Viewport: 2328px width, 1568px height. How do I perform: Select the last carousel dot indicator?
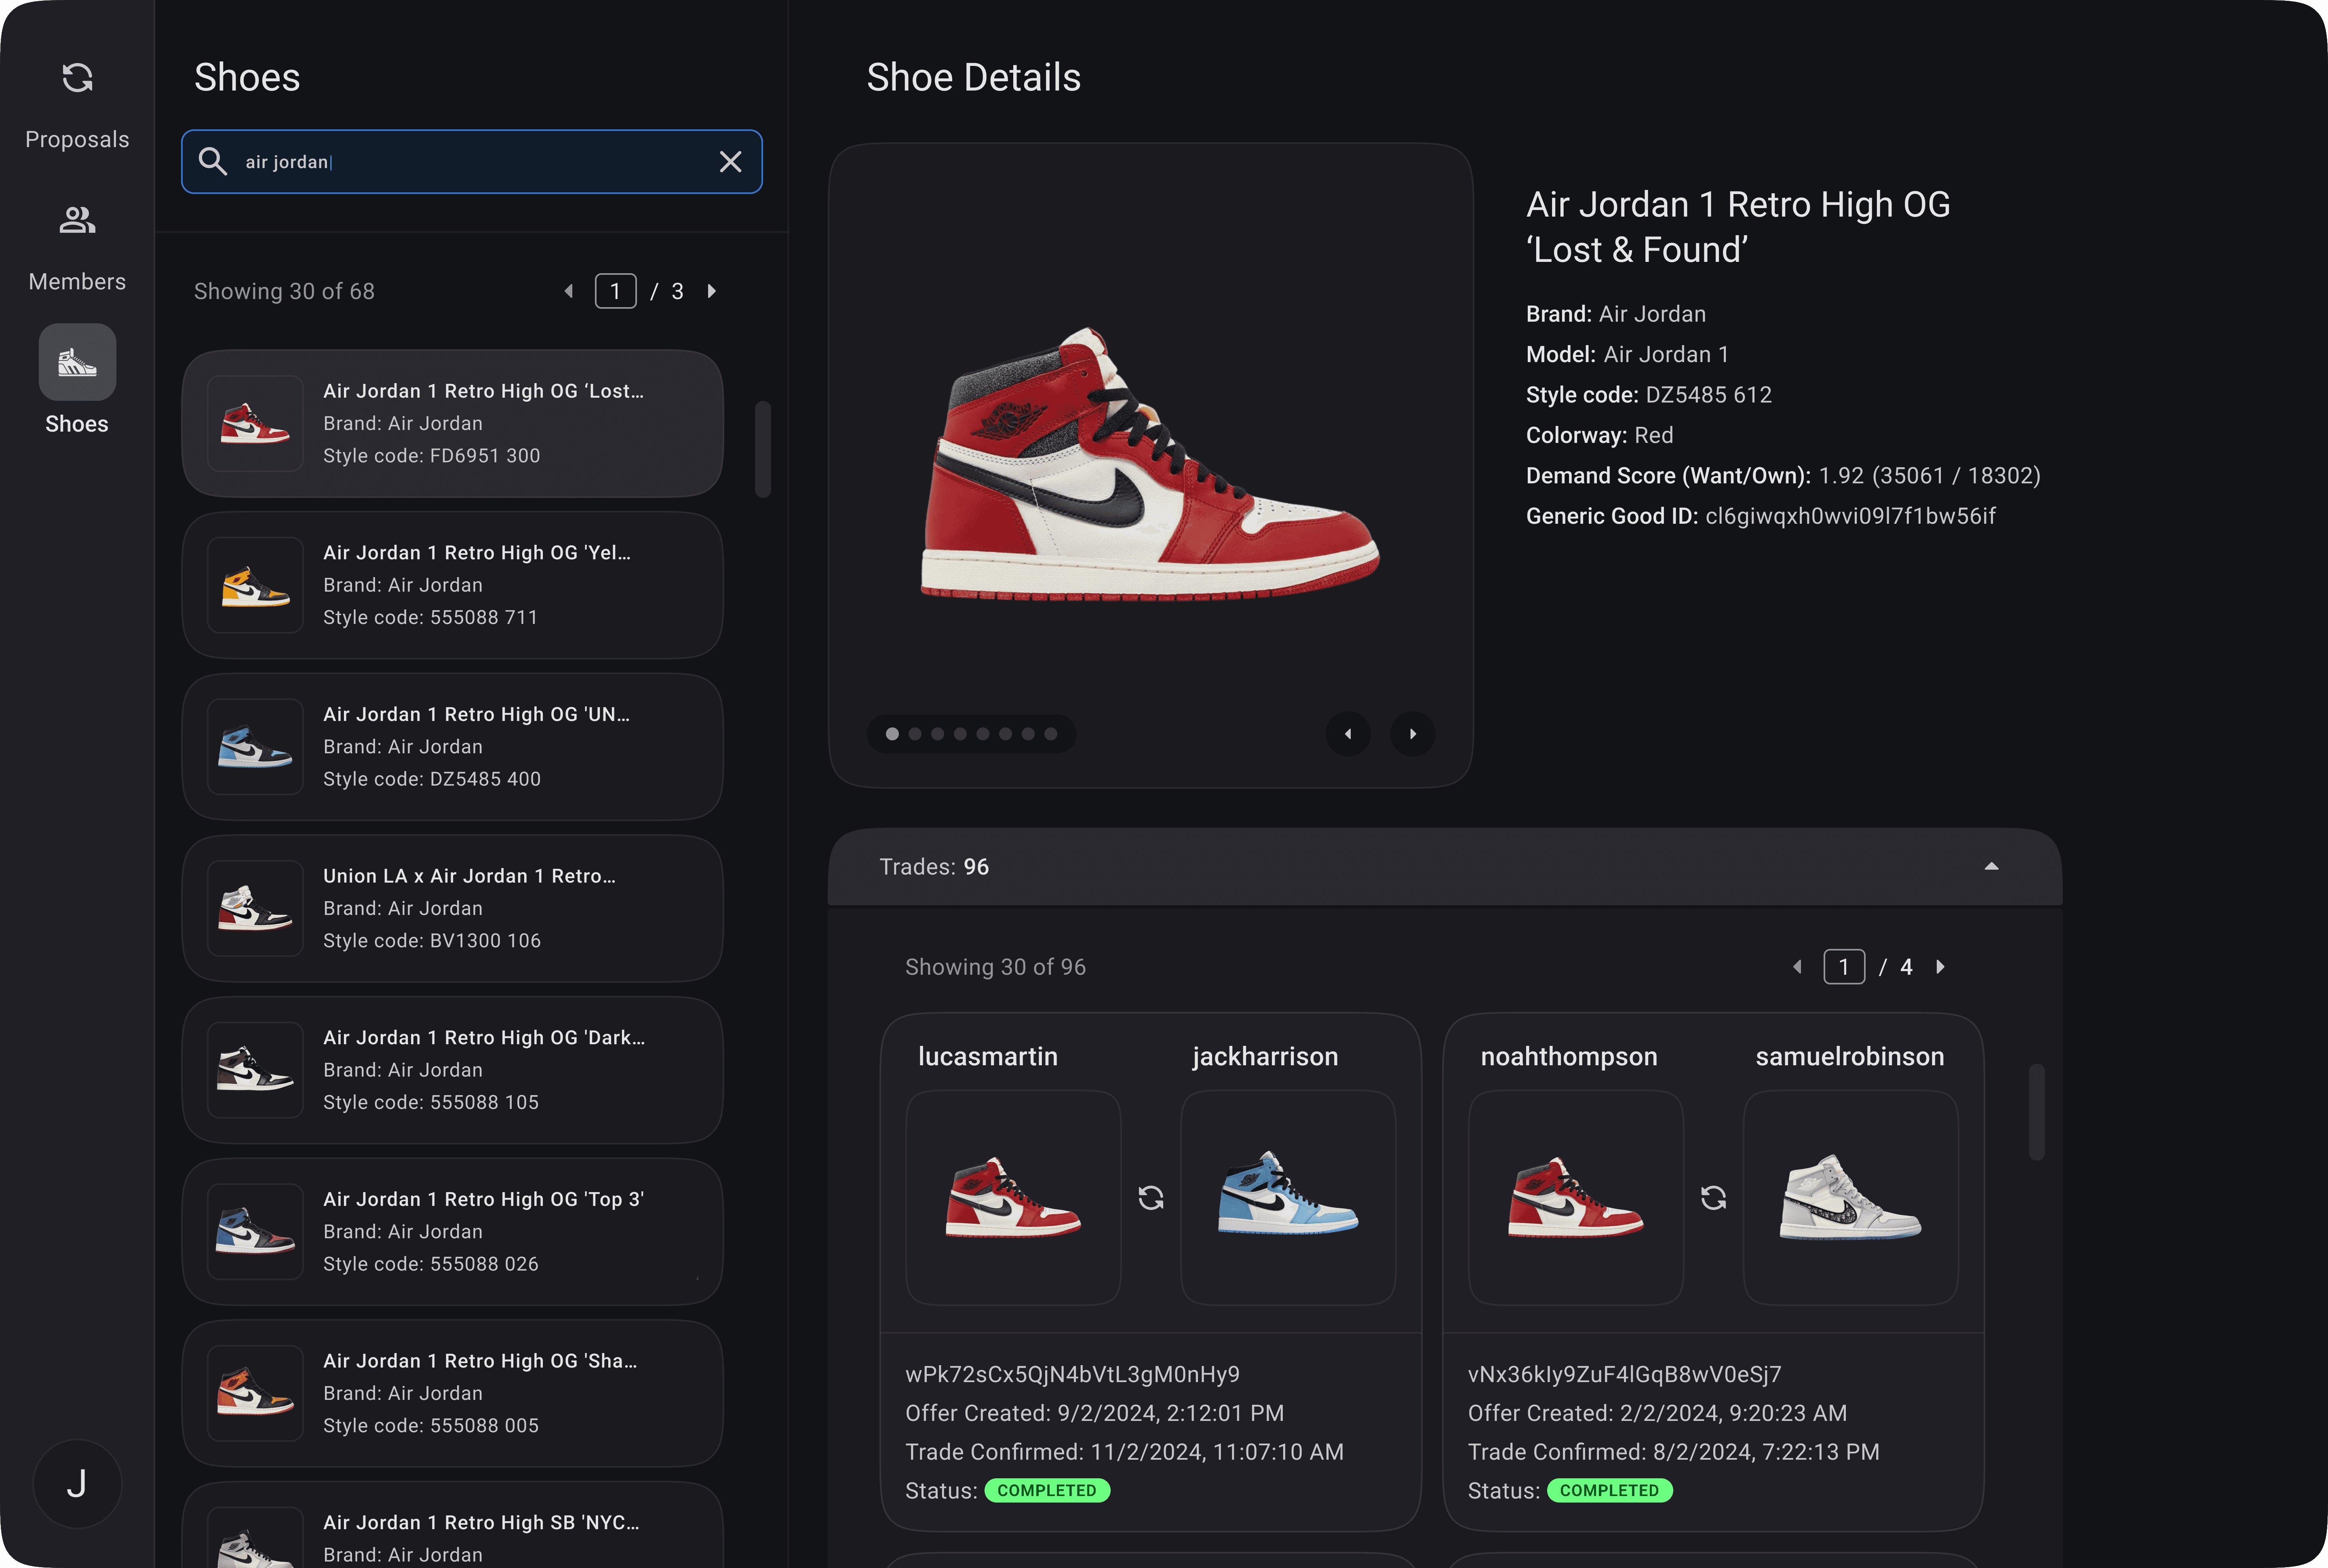tap(1050, 734)
